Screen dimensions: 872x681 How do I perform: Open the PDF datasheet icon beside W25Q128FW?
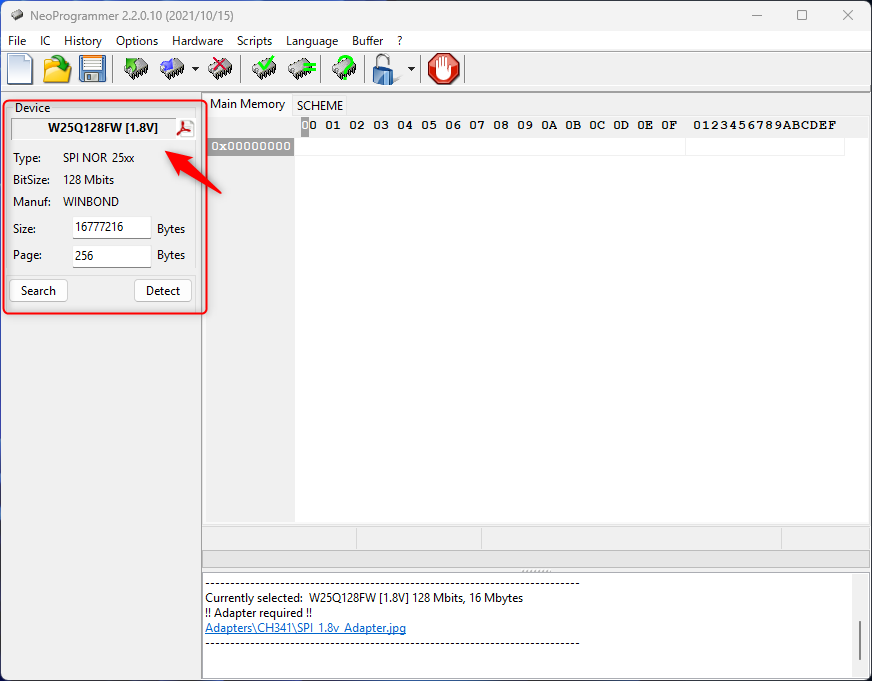(185, 127)
